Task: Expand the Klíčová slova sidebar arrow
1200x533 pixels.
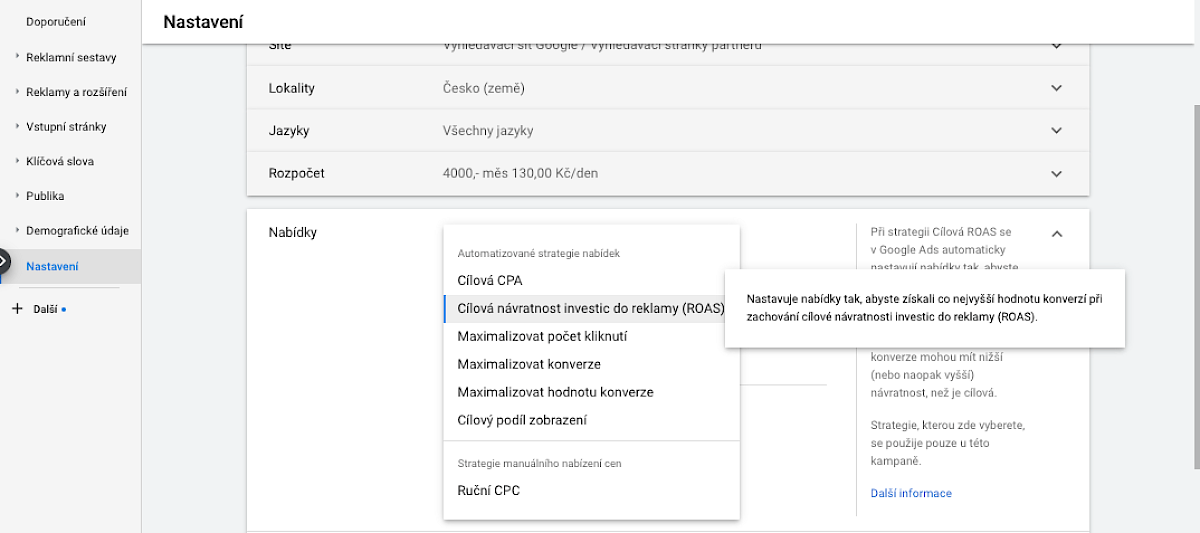Action: tap(17, 160)
